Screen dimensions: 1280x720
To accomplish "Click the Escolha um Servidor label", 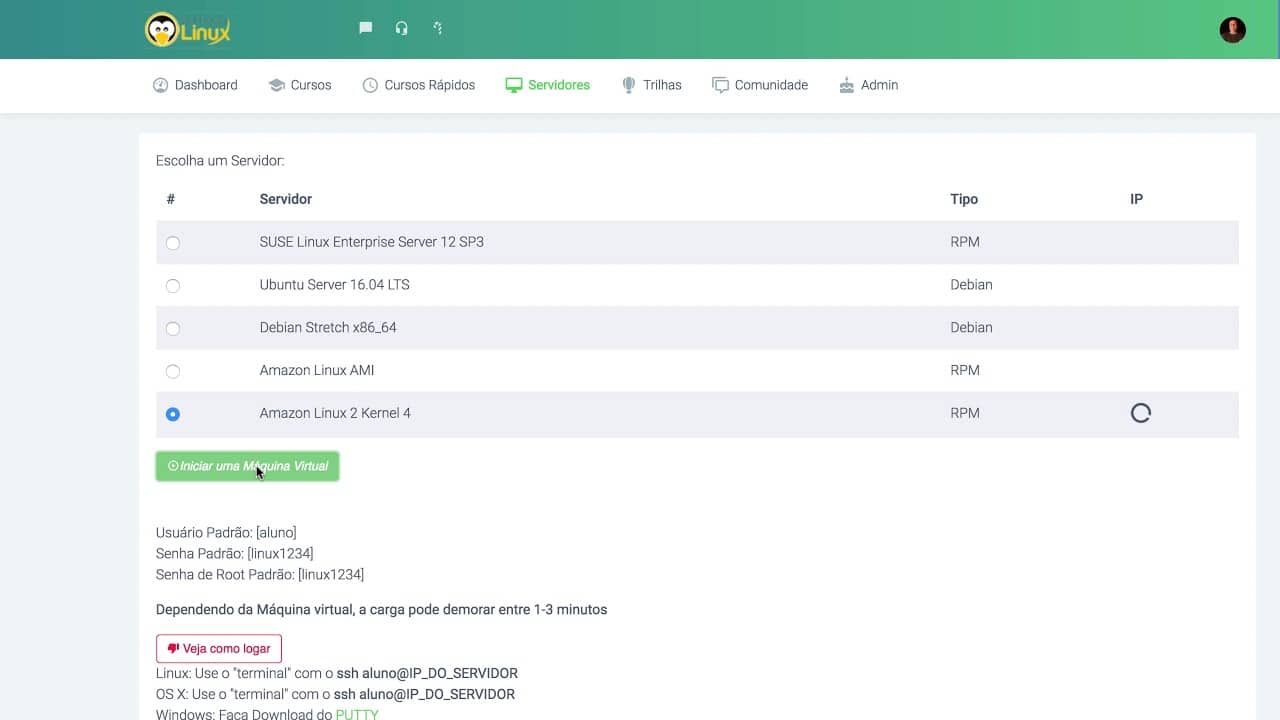I will (220, 160).
